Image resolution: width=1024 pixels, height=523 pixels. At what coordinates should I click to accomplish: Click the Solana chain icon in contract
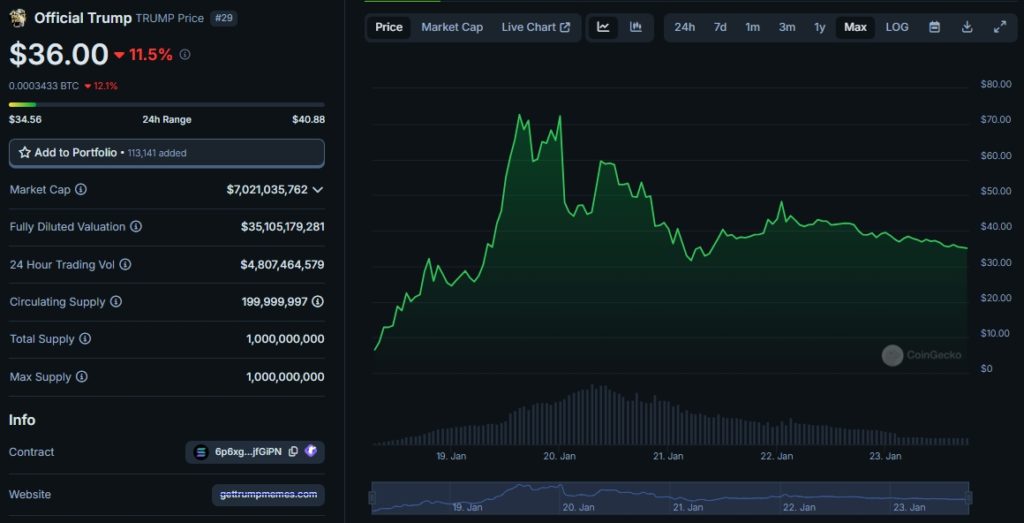[x=201, y=452]
